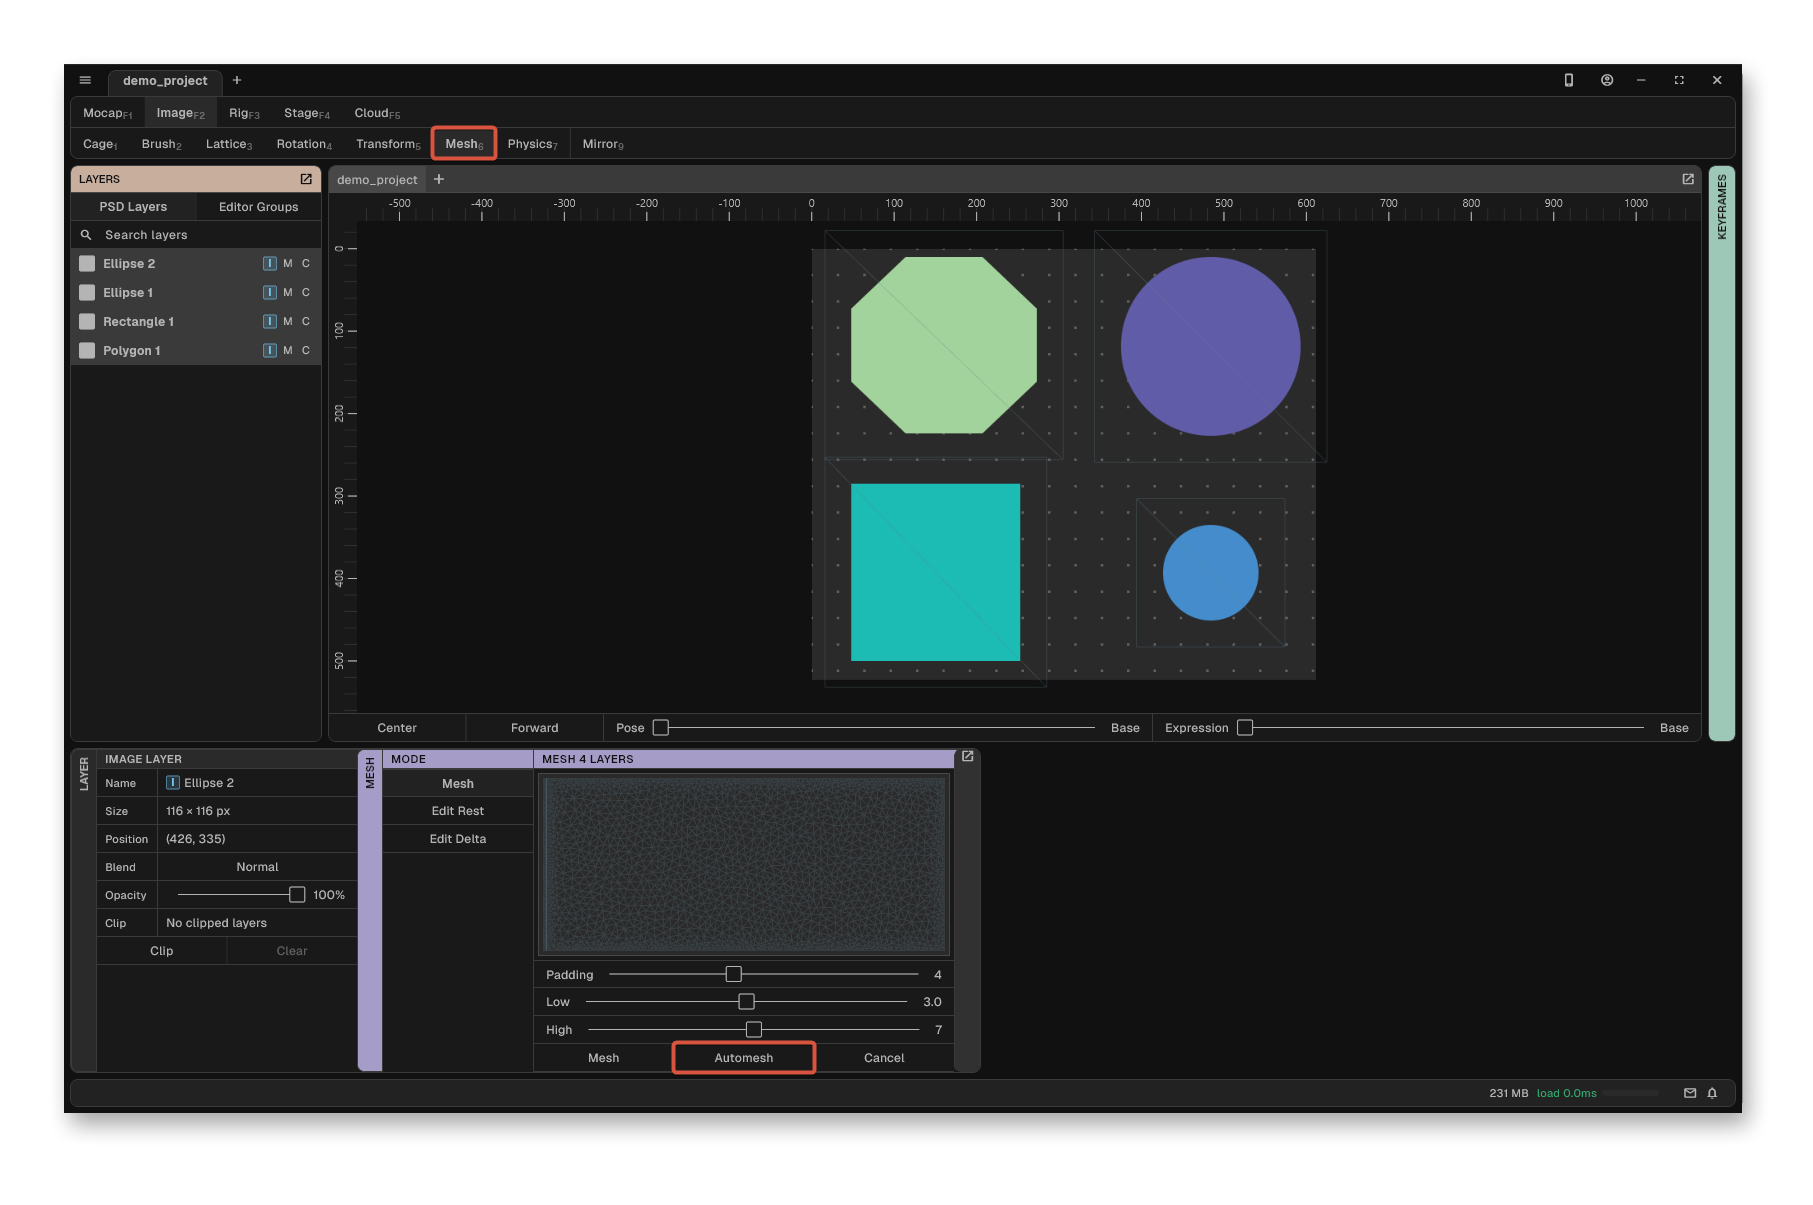Expand the KEYFRAMES side panel
This screenshot has width=1813, height=1205.
1721,453
